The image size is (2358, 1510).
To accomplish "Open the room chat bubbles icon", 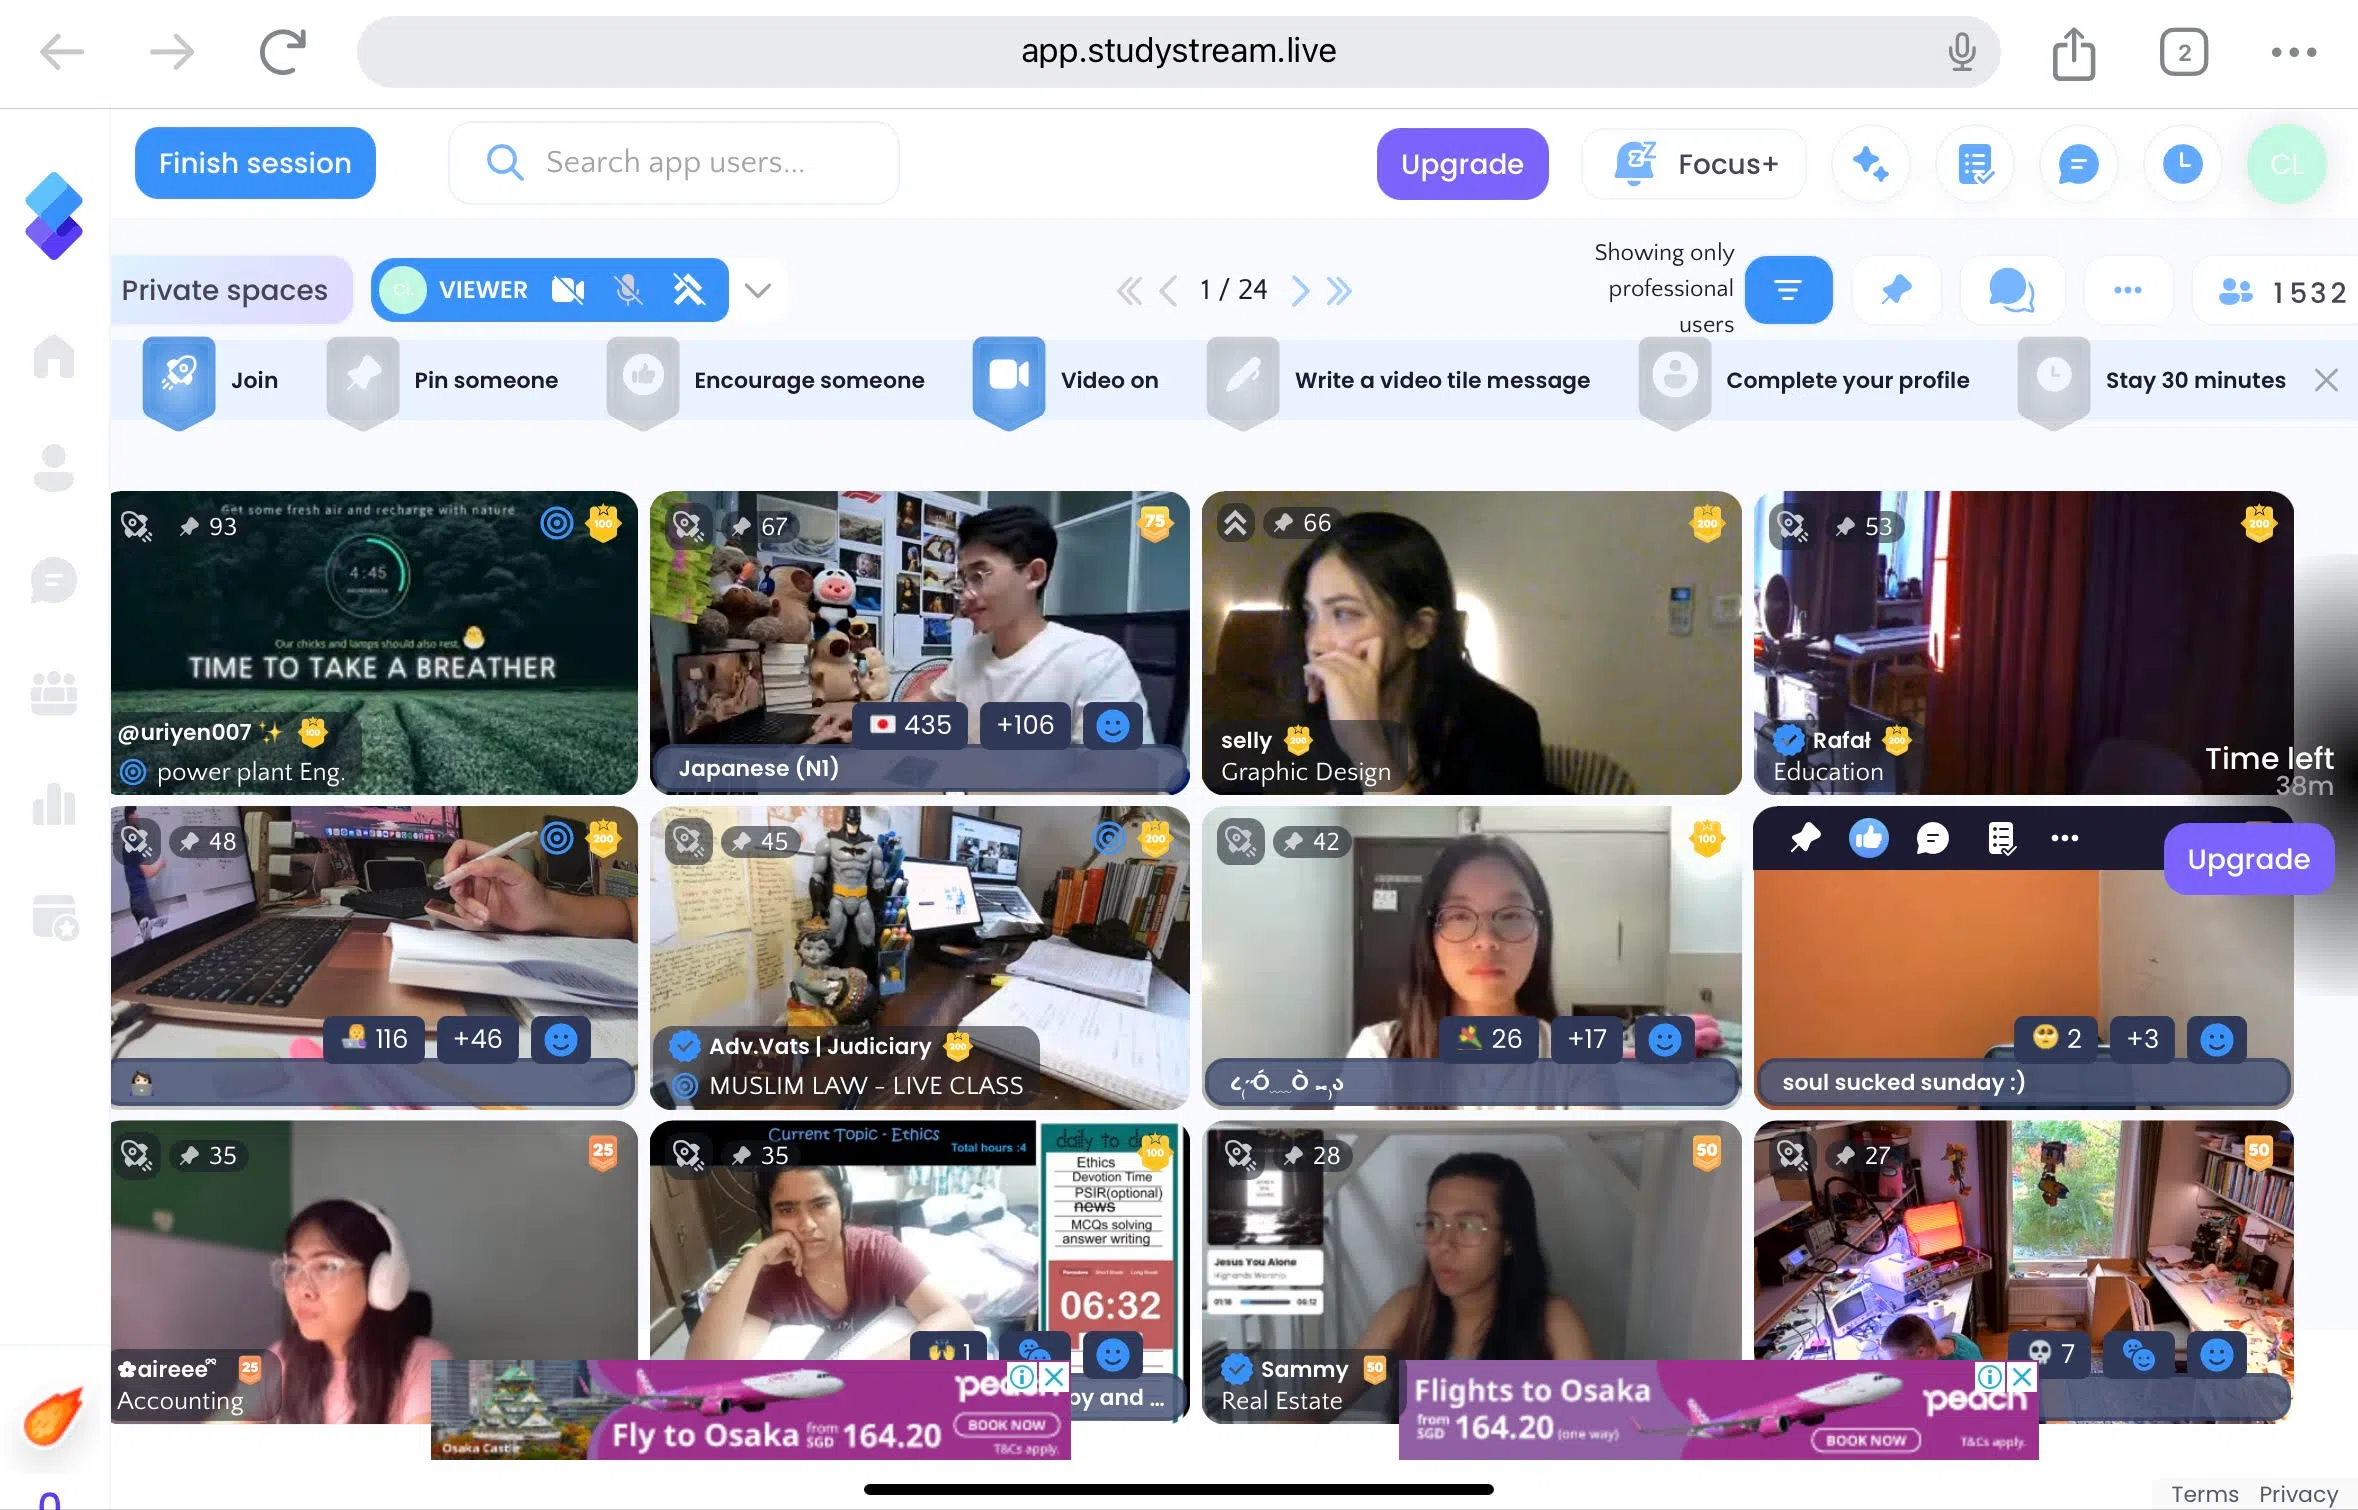I will [x=2011, y=290].
